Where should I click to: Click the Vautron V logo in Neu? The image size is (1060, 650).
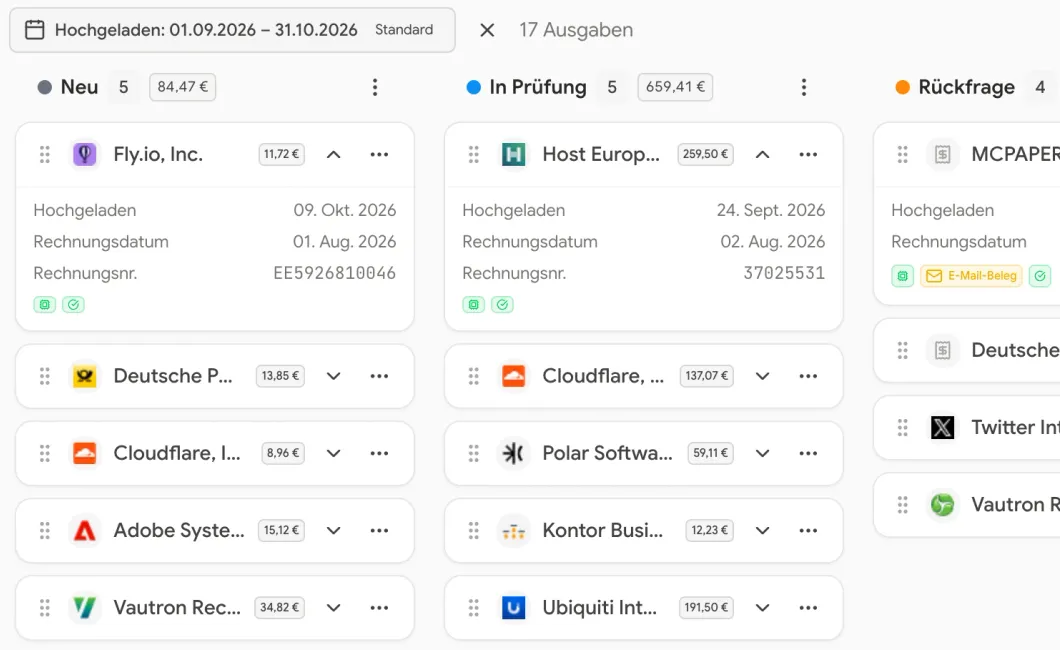[85, 607]
